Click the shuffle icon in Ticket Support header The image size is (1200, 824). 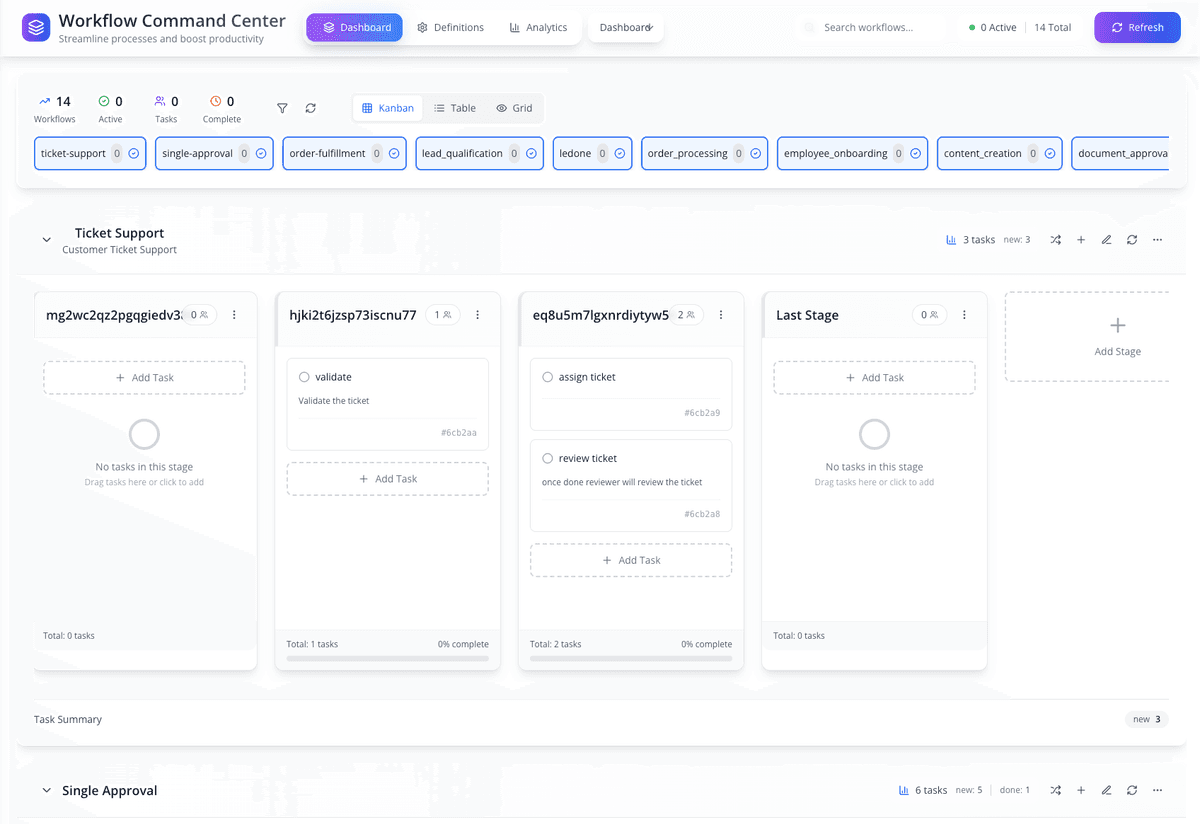pos(1055,239)
